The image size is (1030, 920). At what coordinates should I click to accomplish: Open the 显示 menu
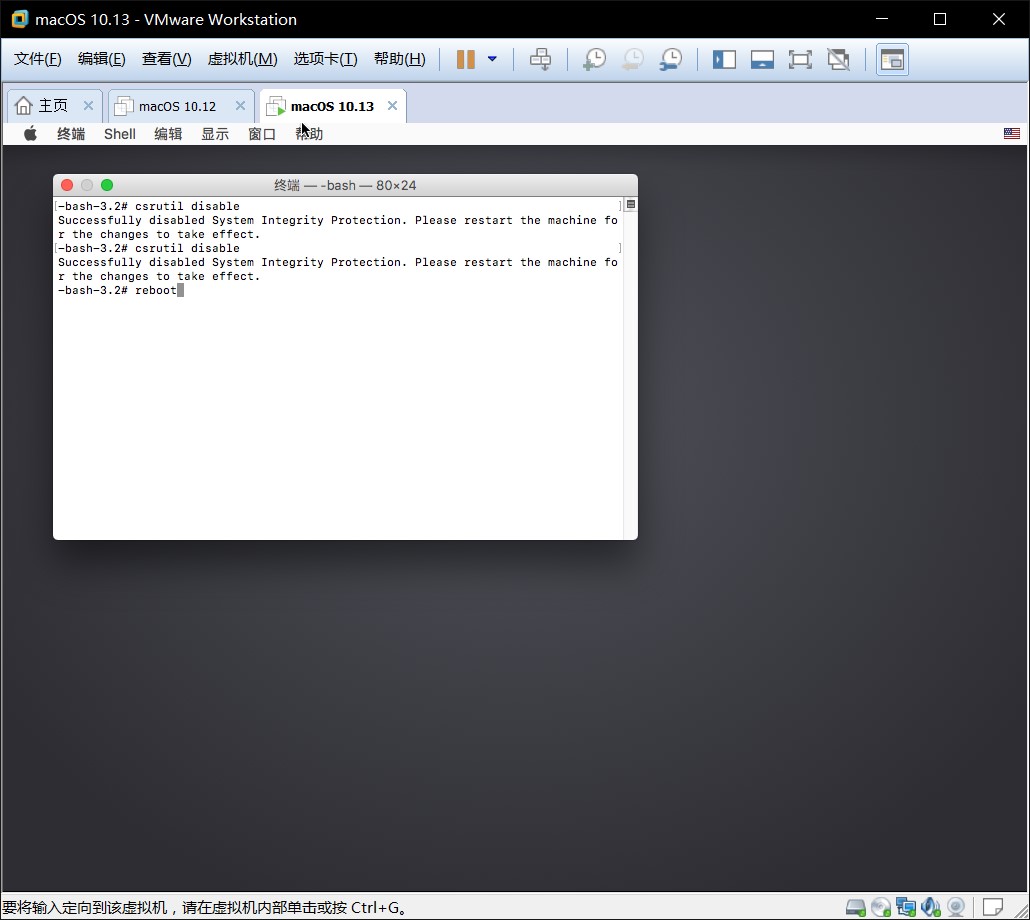point(215,134)
